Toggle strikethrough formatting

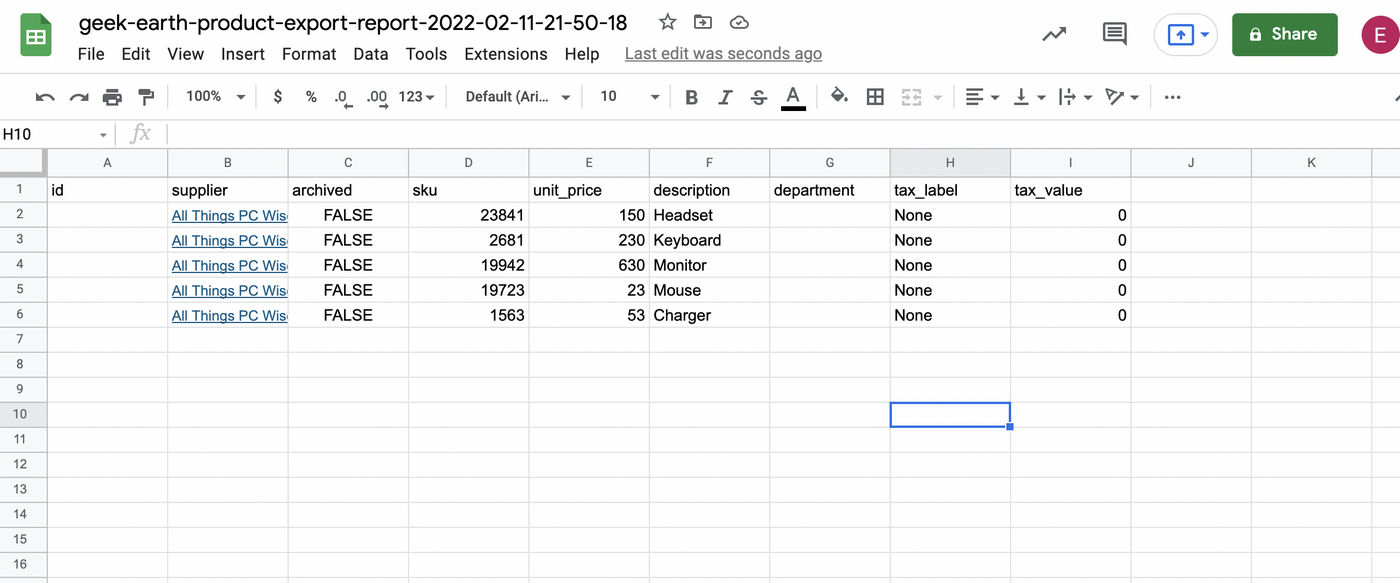(759, 97)
